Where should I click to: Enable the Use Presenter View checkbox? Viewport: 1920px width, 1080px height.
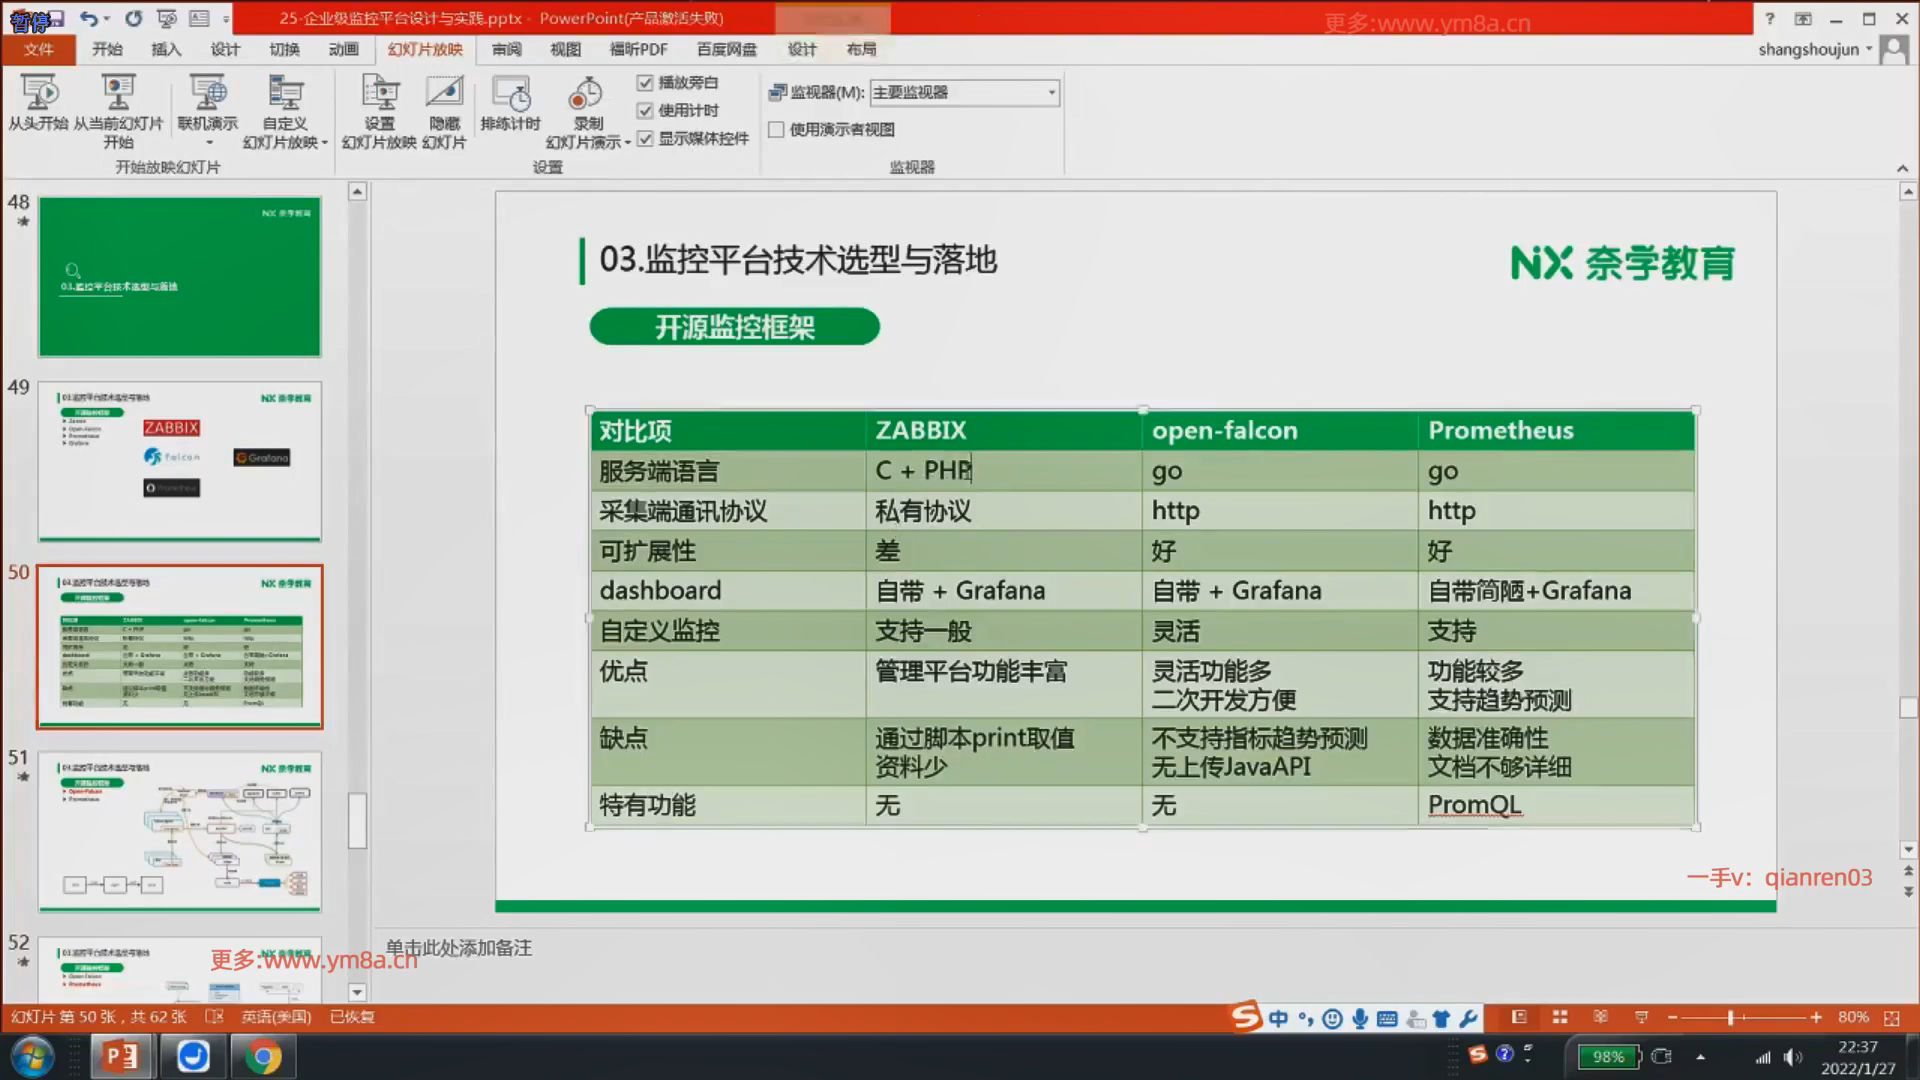coord(776,130)
